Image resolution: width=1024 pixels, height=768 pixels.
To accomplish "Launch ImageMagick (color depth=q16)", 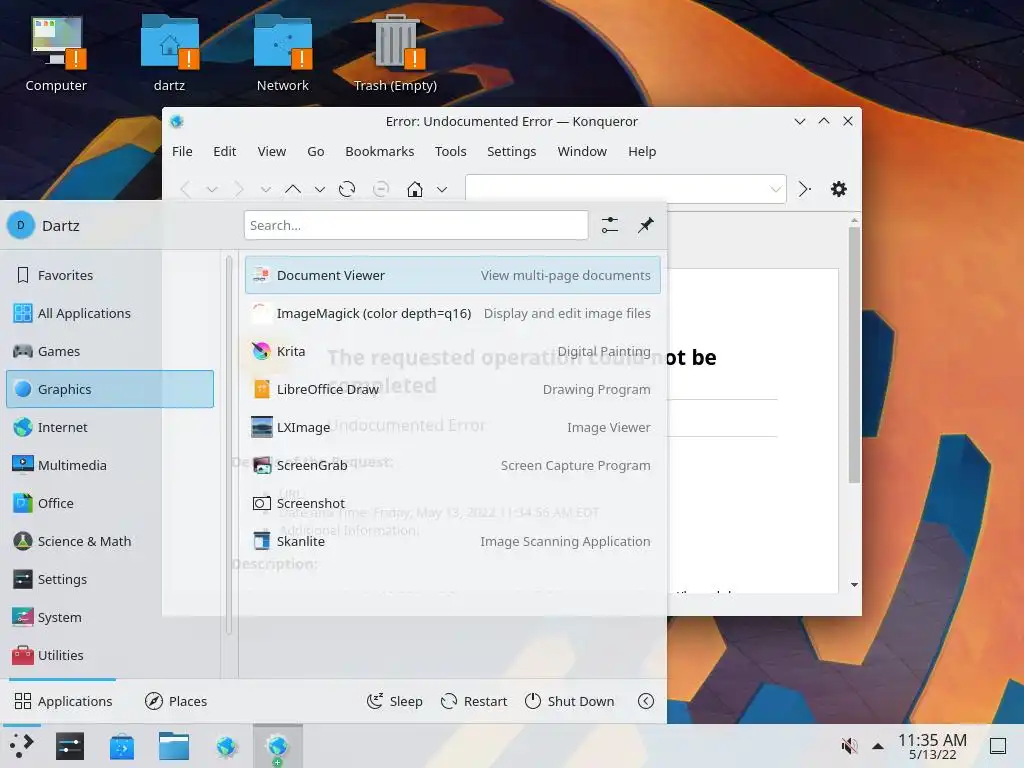I will (453, 313).
